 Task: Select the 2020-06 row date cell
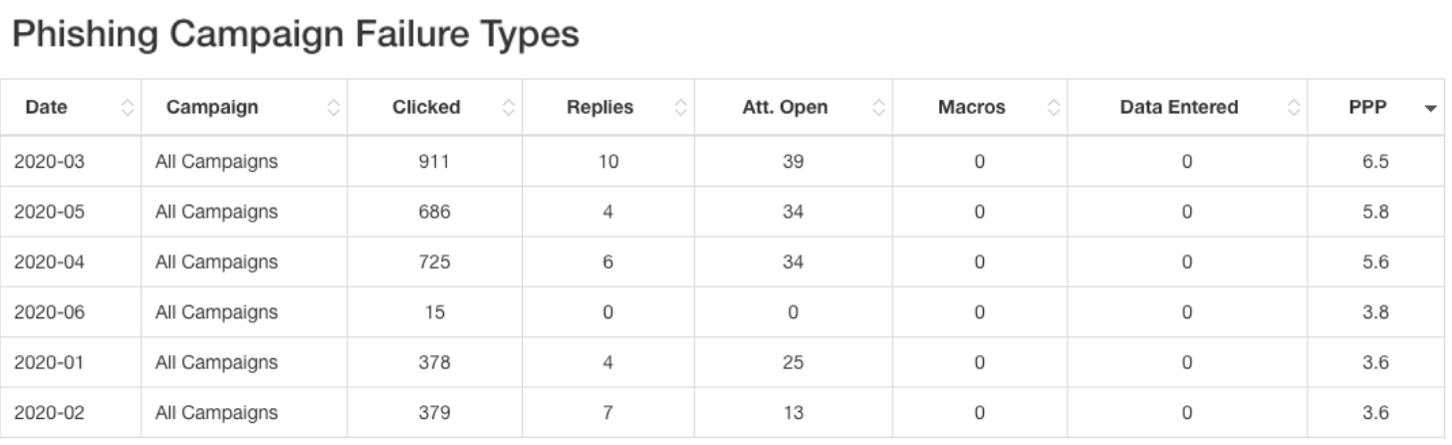point(49,312)
